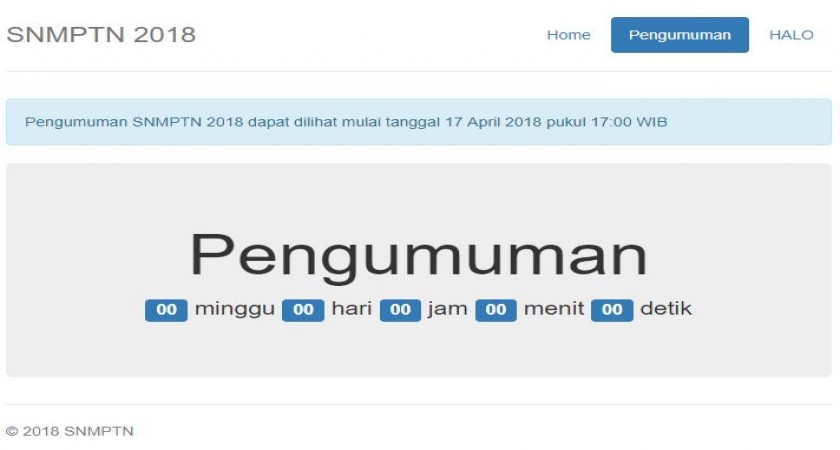Click the blue announcement date info banner
The width and height of the screenshot is (840, 450).
click(x=418, y=122)
